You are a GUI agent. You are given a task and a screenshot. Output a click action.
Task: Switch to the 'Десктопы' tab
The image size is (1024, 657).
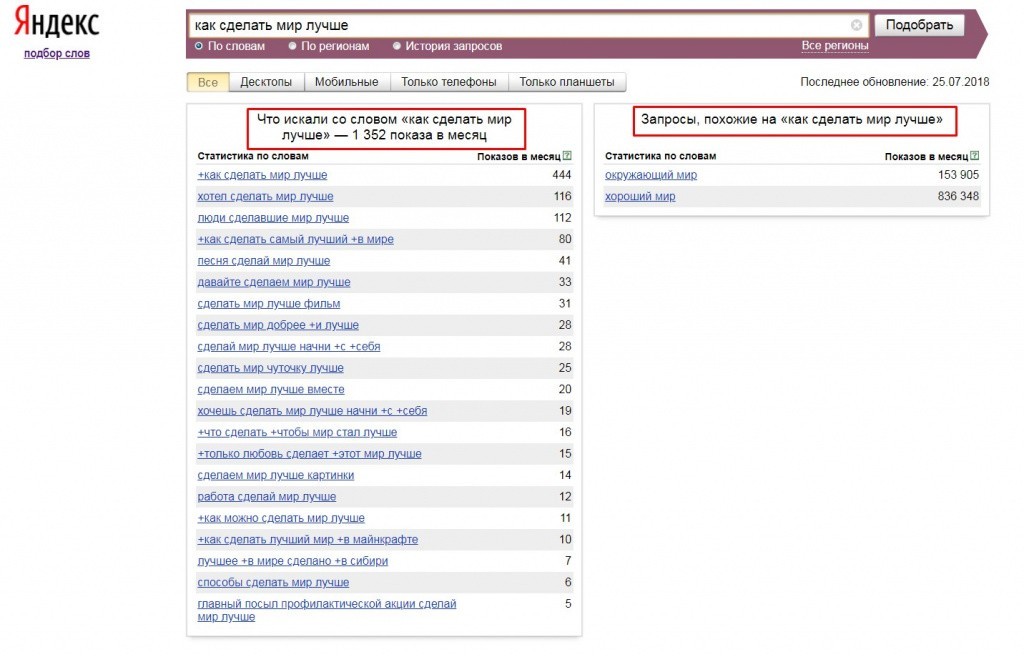266,82
